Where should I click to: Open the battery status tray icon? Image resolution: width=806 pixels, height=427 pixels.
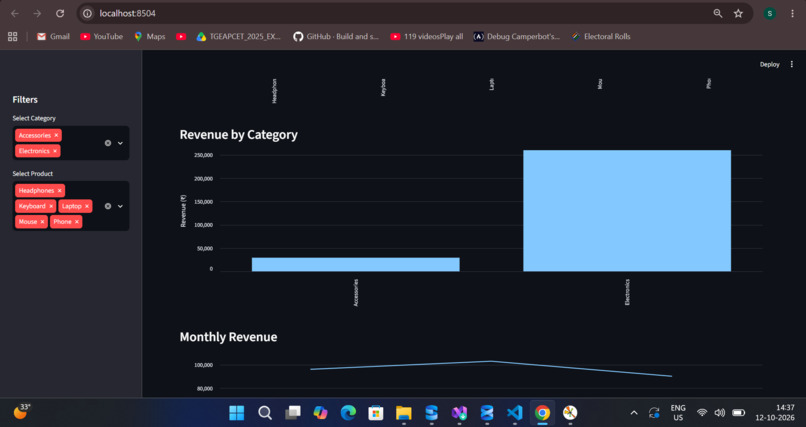(739, 413)
